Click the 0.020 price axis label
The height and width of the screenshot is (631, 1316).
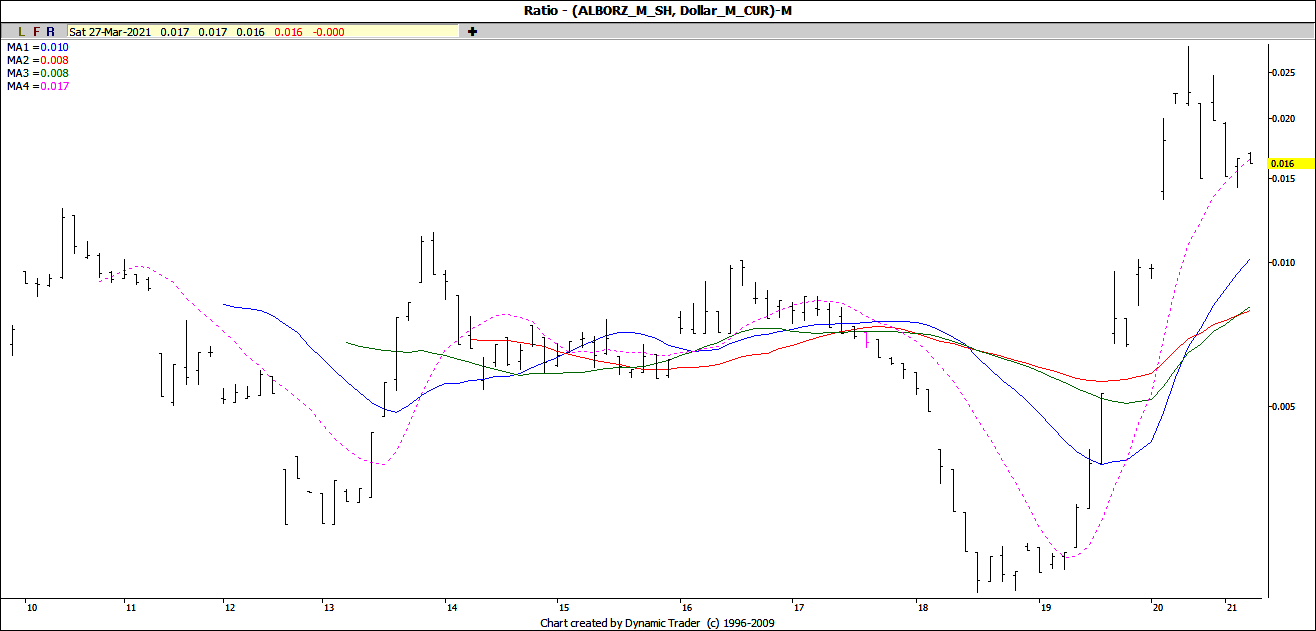click(1283, 118)
